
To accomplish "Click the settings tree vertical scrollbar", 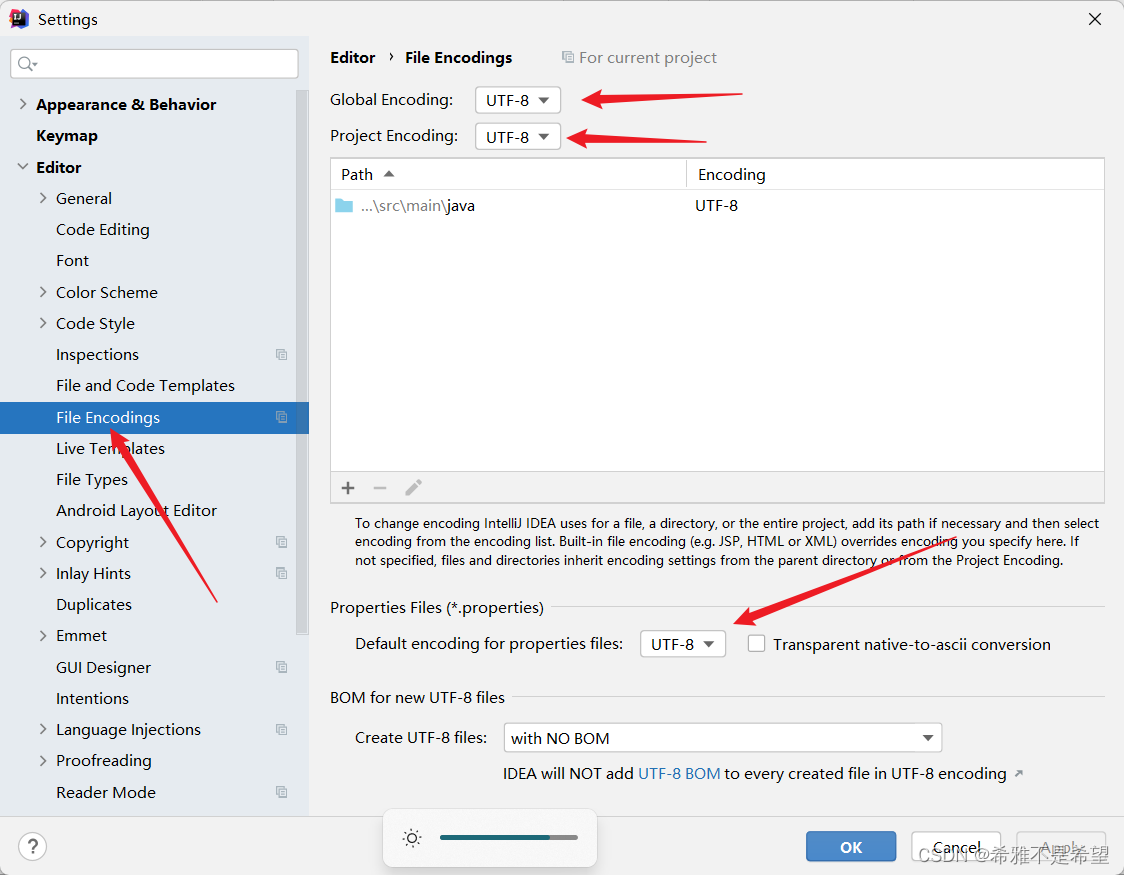I will click(x=302, y=362).
